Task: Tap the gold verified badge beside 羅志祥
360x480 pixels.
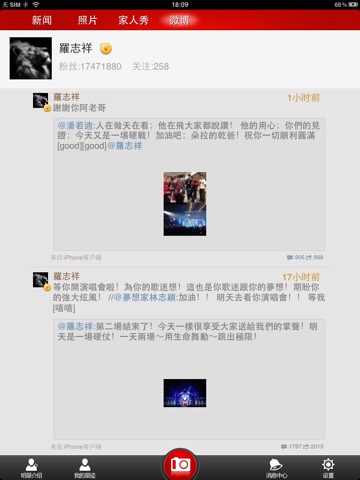Action: click(x=106, y=49)
